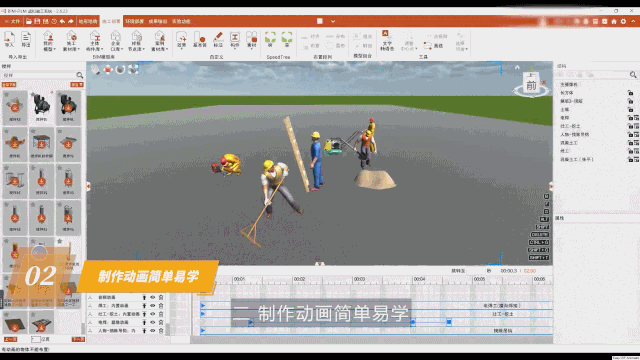The height and width of the screenshot is (360, 640).
Task: Select the 标注 pencil annotation tool
Action: pyautogui.click(x=218, y=40)
